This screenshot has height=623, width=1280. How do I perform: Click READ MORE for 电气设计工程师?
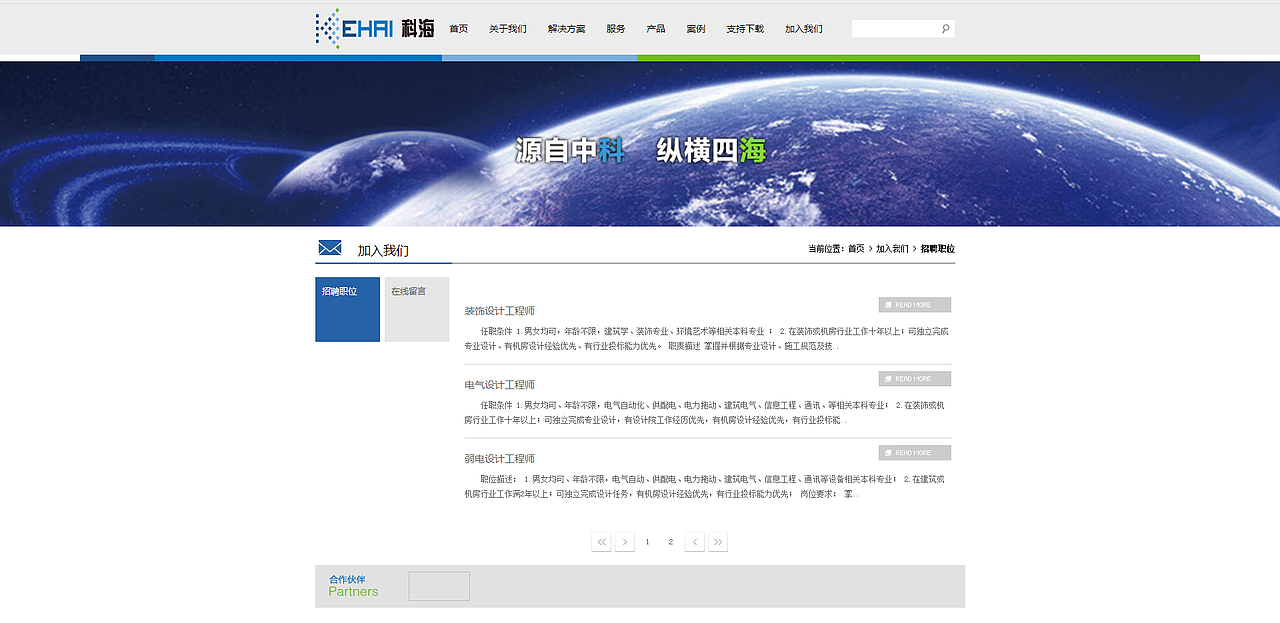(x=915, y=379)
